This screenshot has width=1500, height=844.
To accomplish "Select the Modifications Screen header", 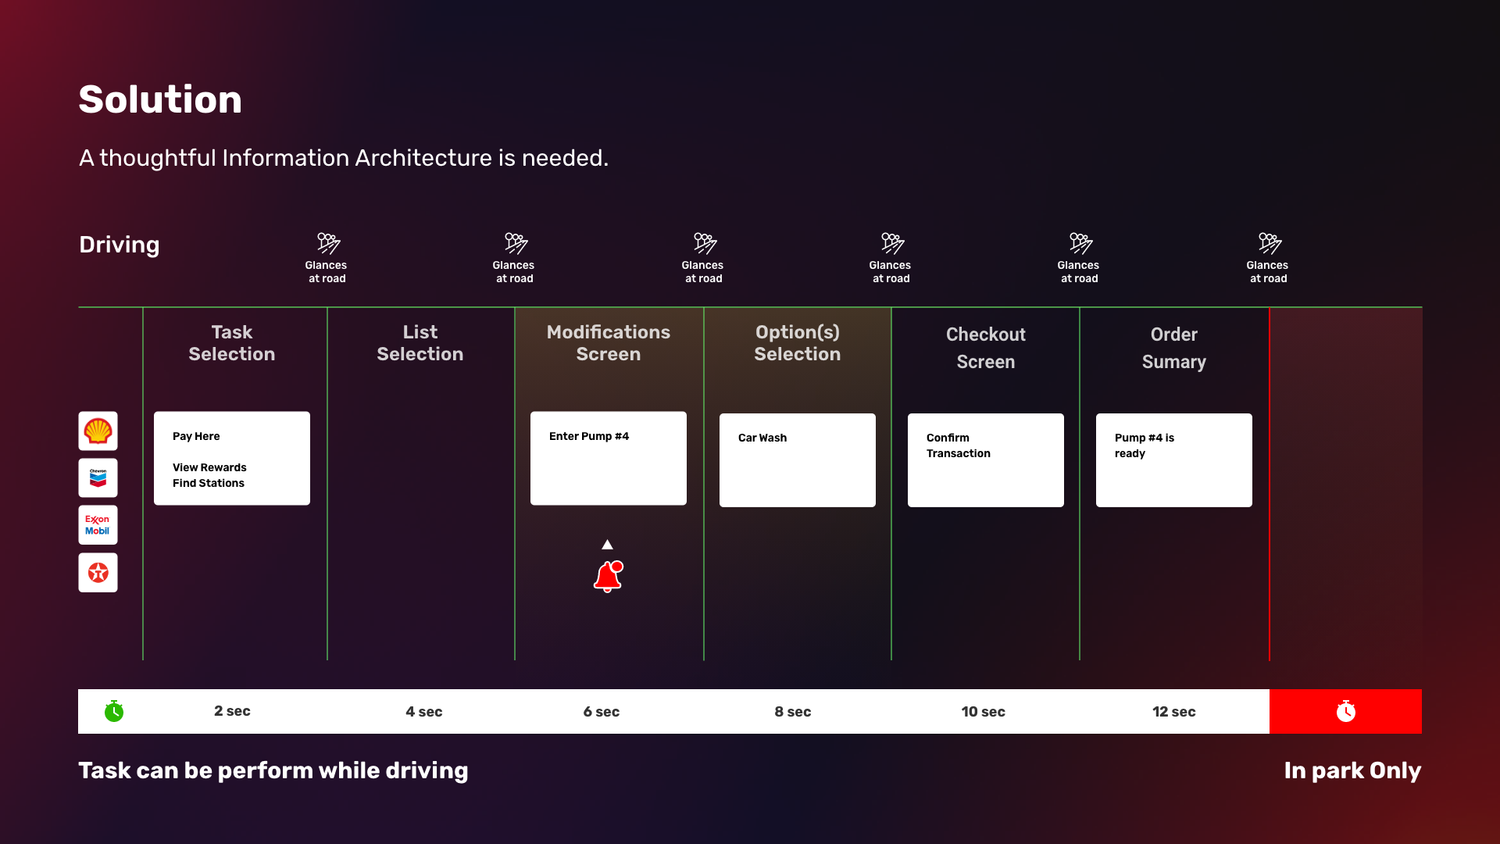I will point(608,343).
